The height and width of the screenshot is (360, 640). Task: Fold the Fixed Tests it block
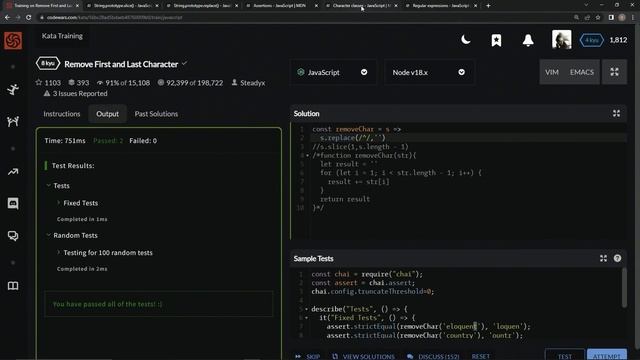coord(307,318)
